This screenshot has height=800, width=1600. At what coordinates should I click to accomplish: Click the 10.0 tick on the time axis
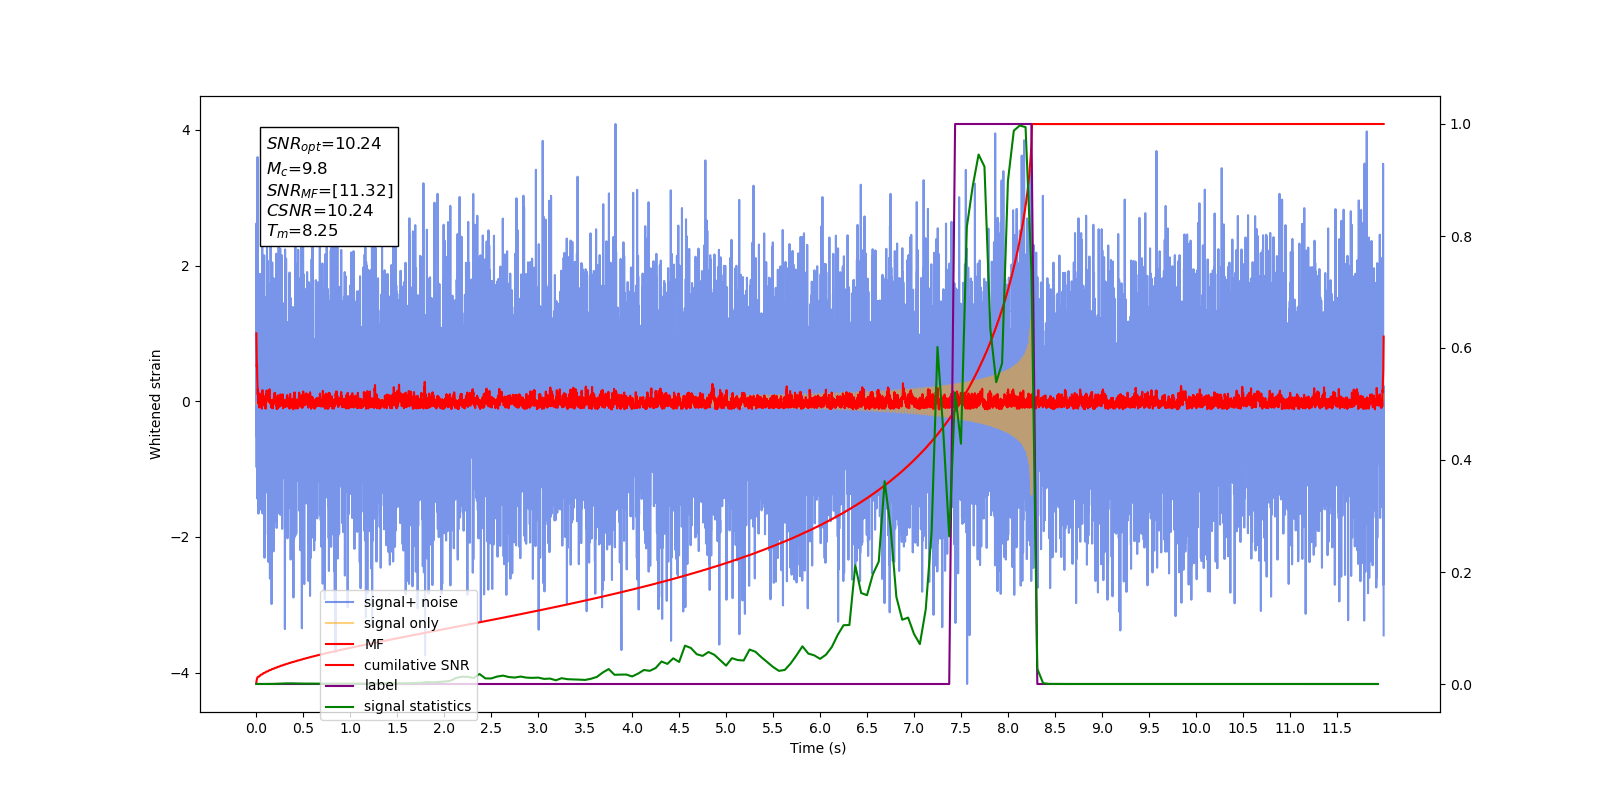coord(1196,728)
